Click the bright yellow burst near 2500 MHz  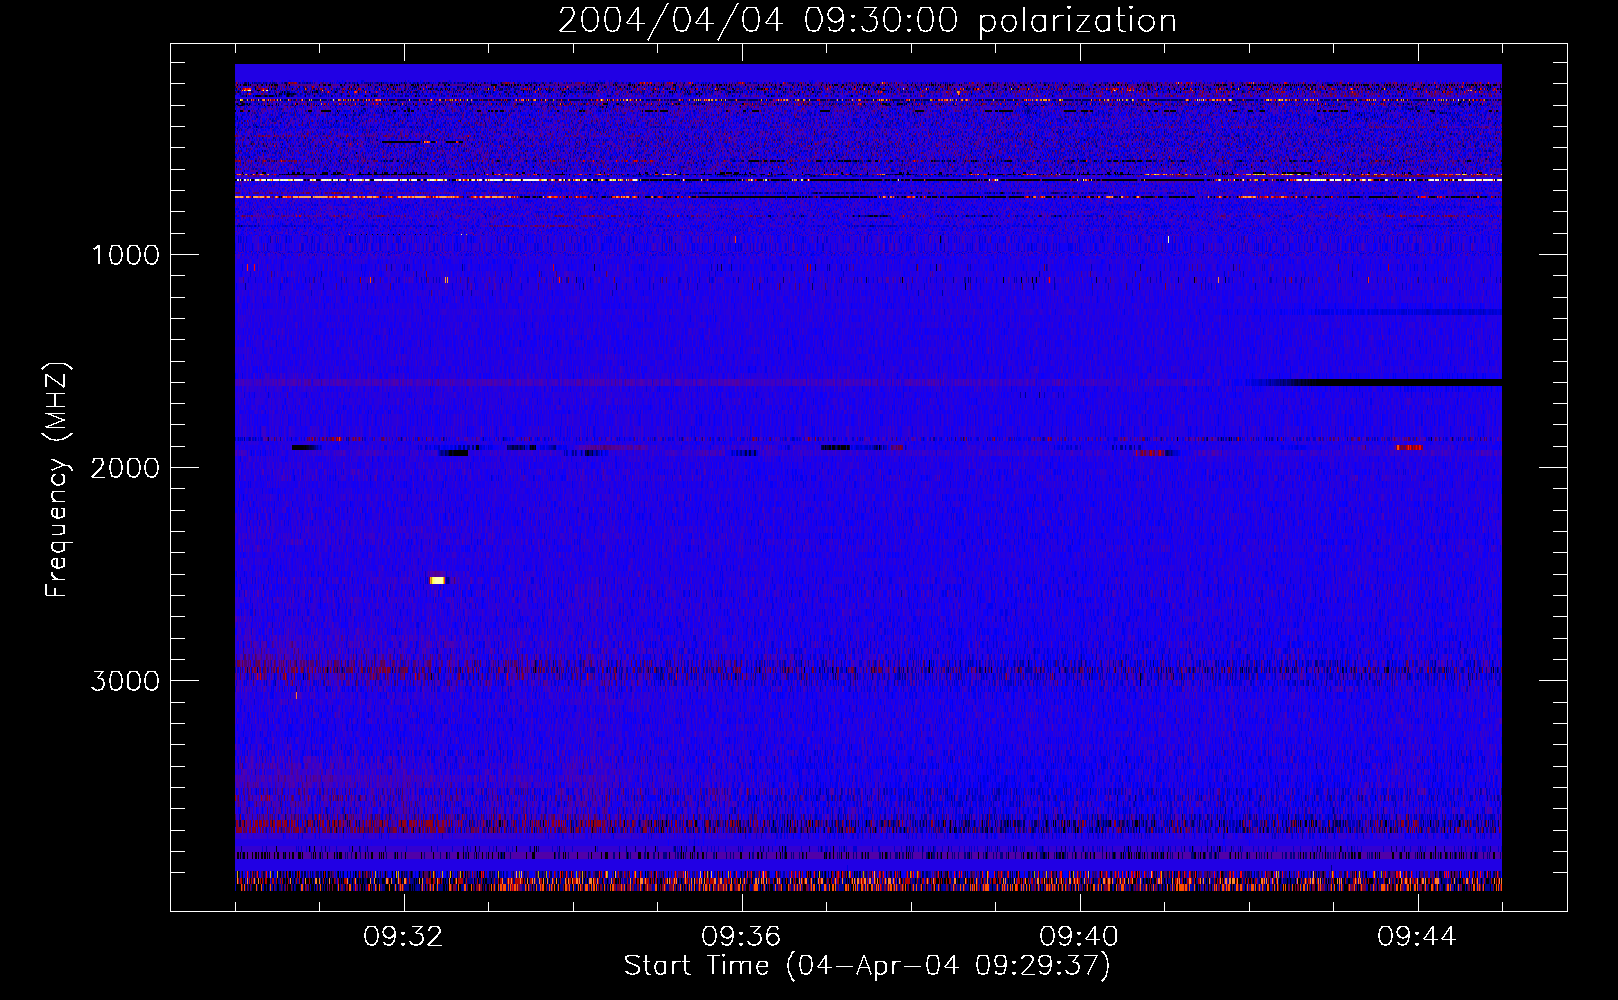click(437, 580)
